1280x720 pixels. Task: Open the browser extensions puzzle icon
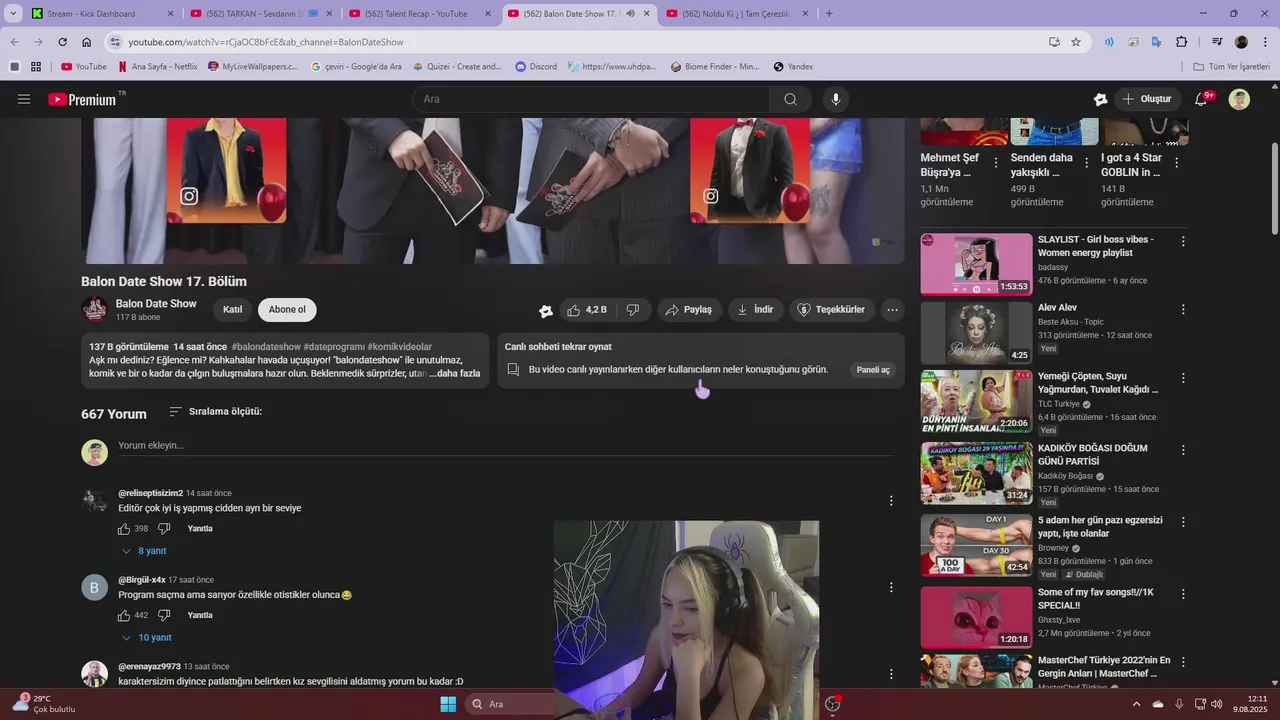1182,42
